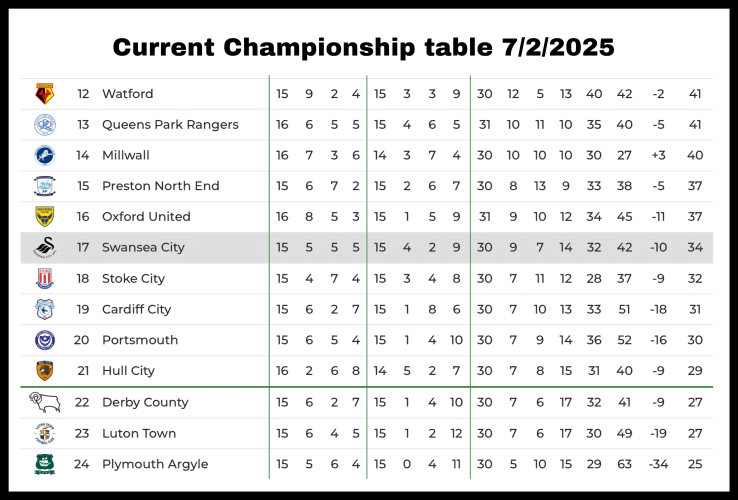Open the Plymouth Argyle team link

tap(155, 464)
